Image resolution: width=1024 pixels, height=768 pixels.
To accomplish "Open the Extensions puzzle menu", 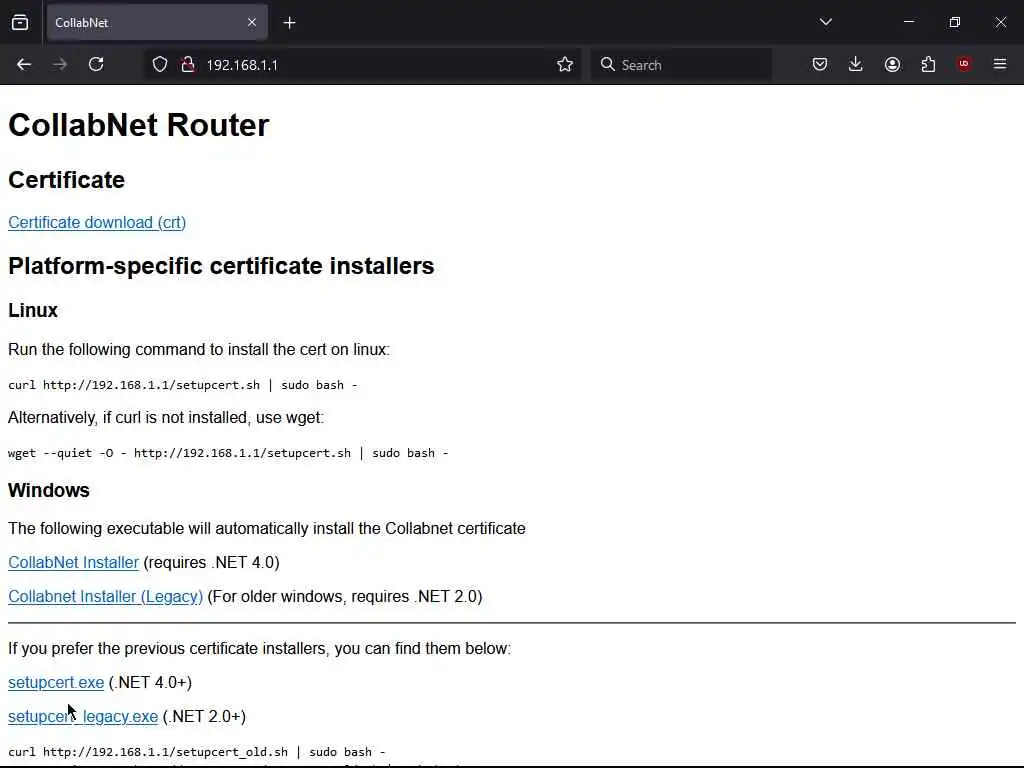I will [928, 65].
